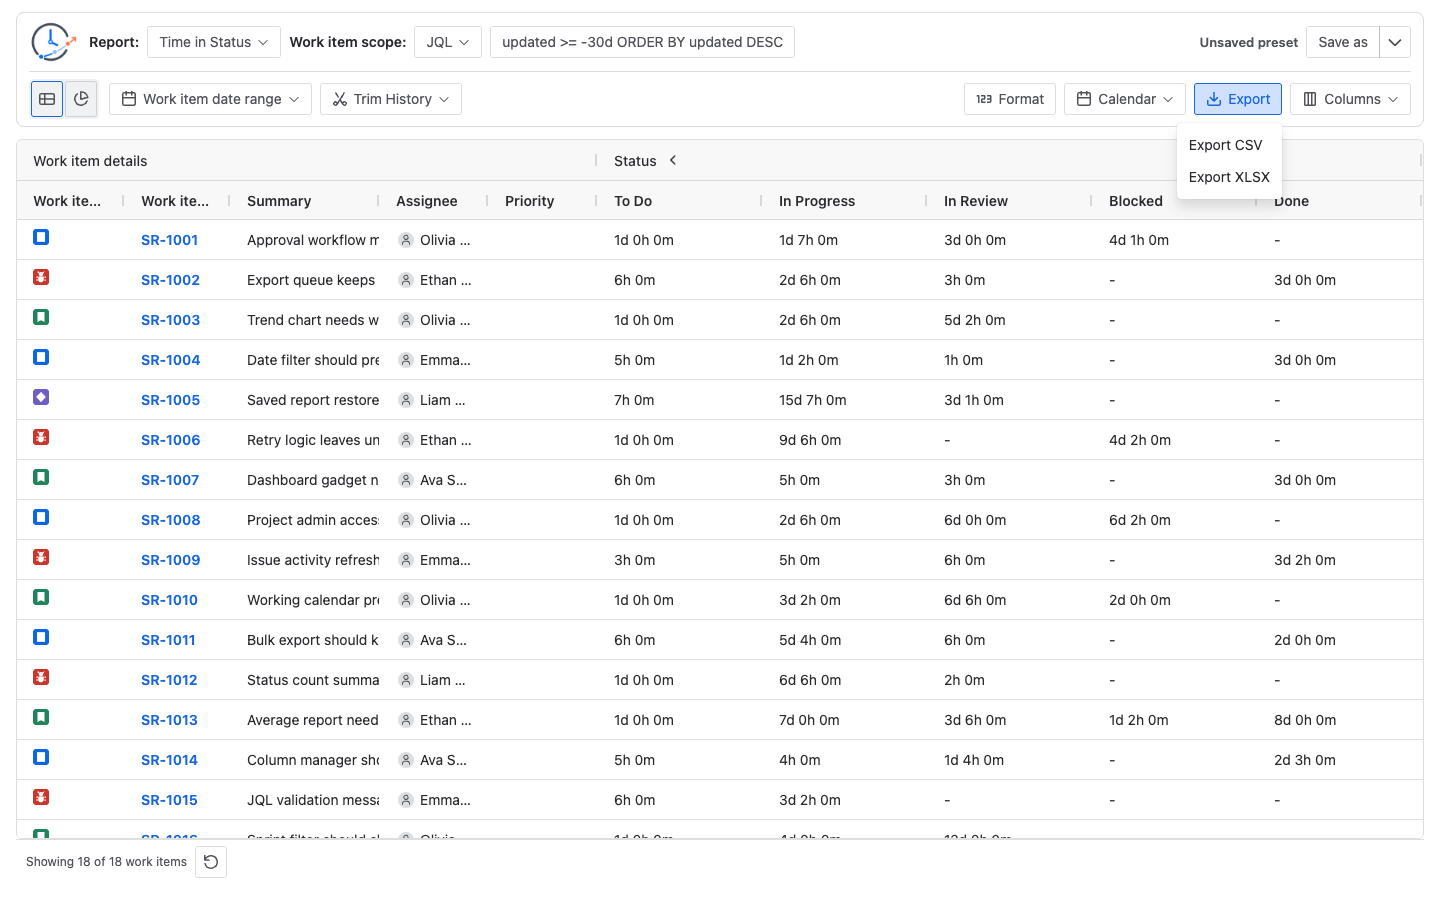The height and width of the screenshot is (900, 1440).
Task: Open the JQL scope dropdown
Action: tap(448, 42)
